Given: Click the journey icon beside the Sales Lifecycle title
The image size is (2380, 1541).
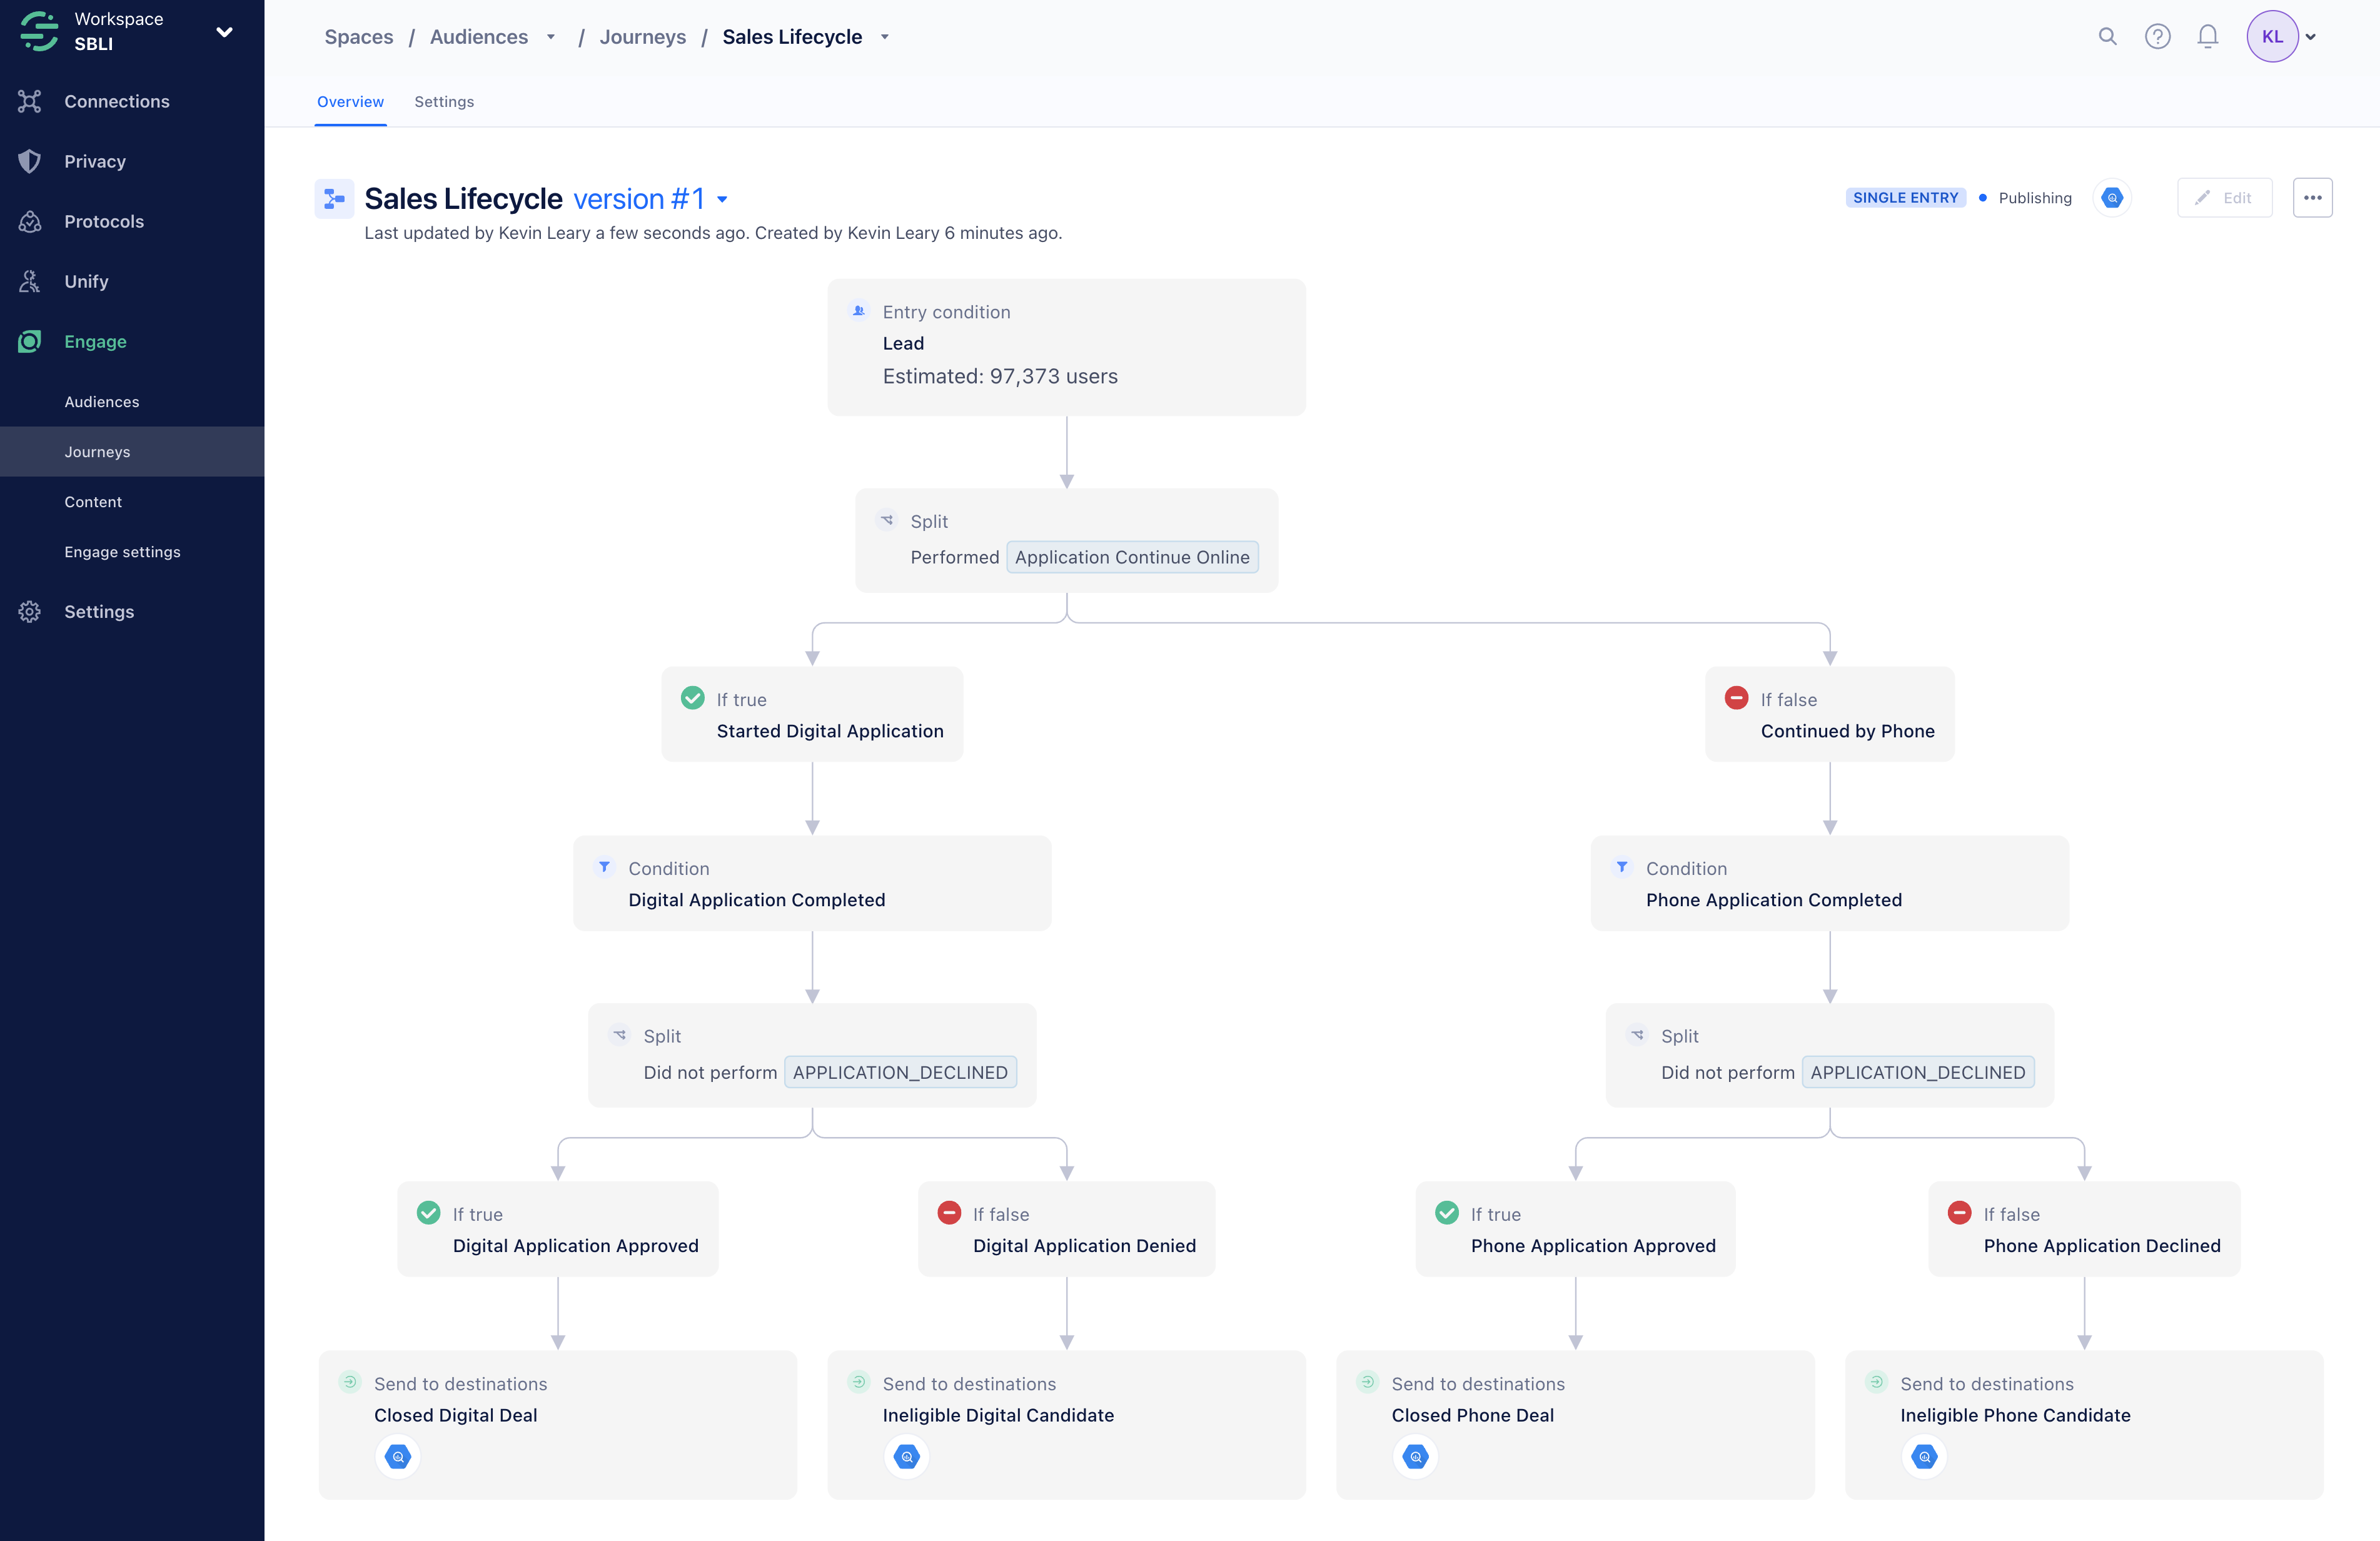Looking at the screenshot, I should [334, 198].
